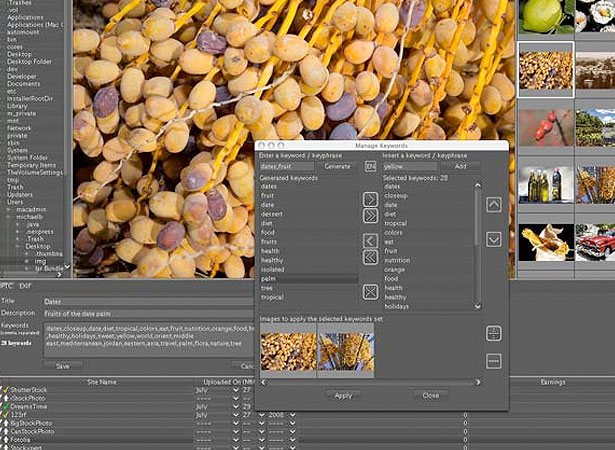The image size is (615, 450).
Task: Click Fotolia upload arrow icon
Action: (5, 439)
